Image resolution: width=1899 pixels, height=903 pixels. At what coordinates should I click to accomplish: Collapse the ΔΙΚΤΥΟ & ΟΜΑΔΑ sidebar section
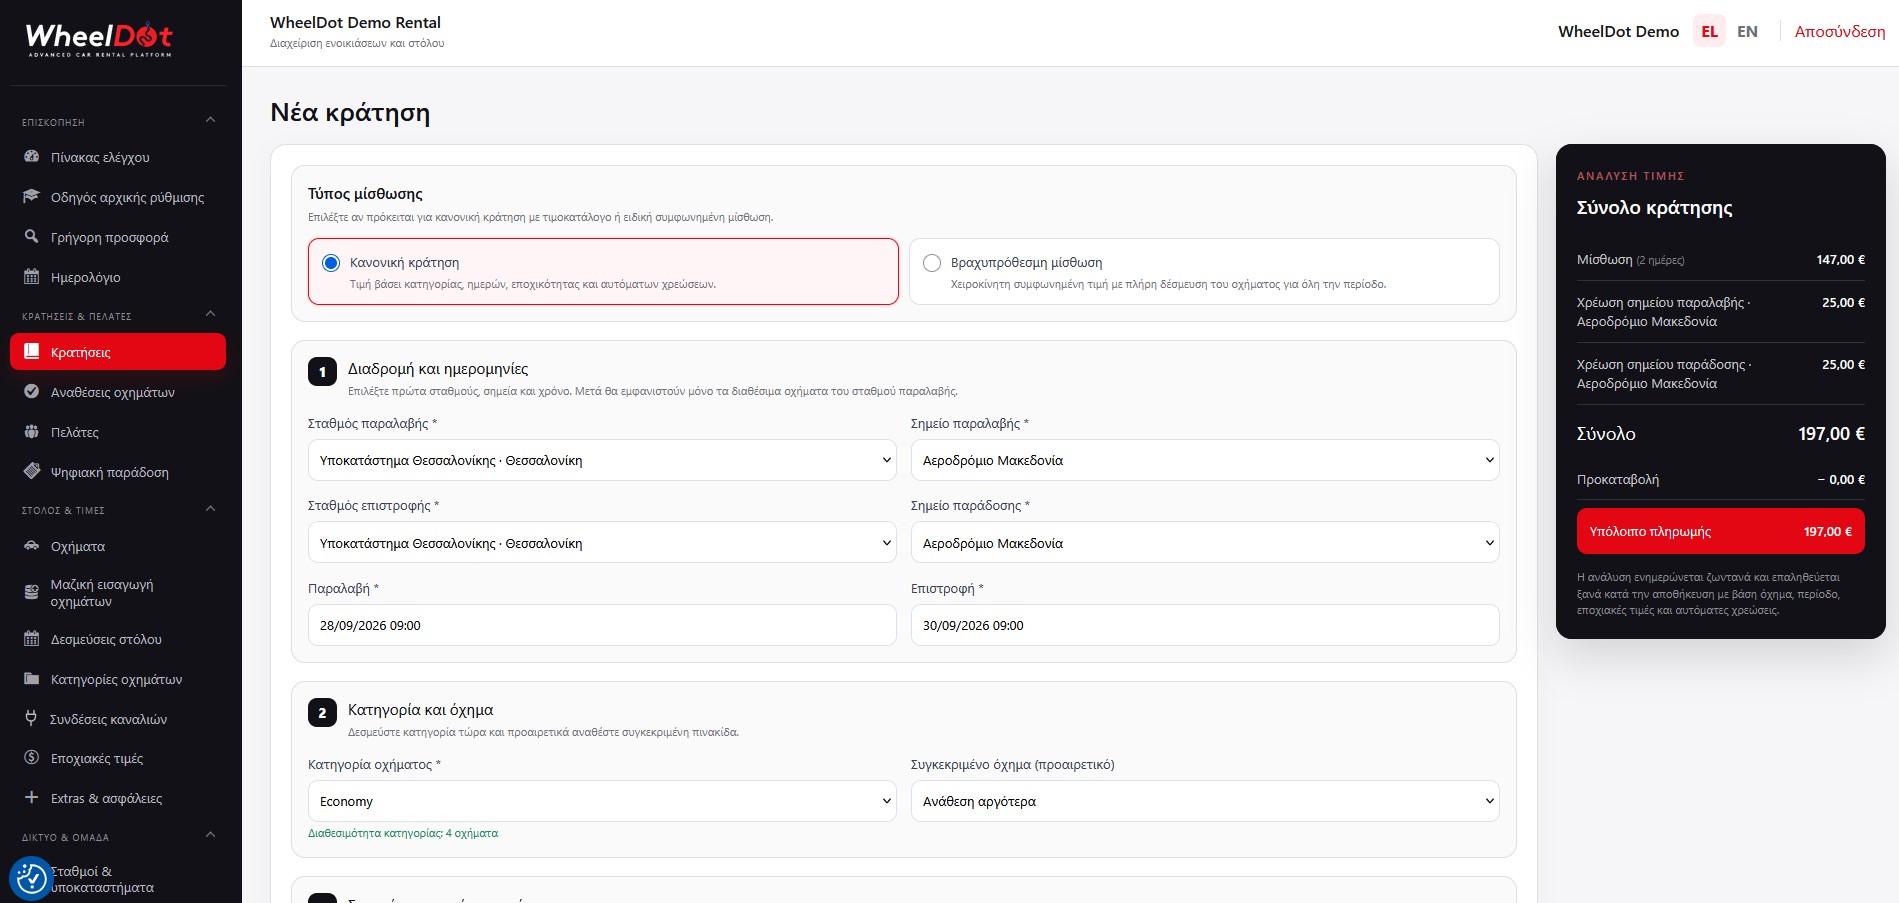pos(210,835)
